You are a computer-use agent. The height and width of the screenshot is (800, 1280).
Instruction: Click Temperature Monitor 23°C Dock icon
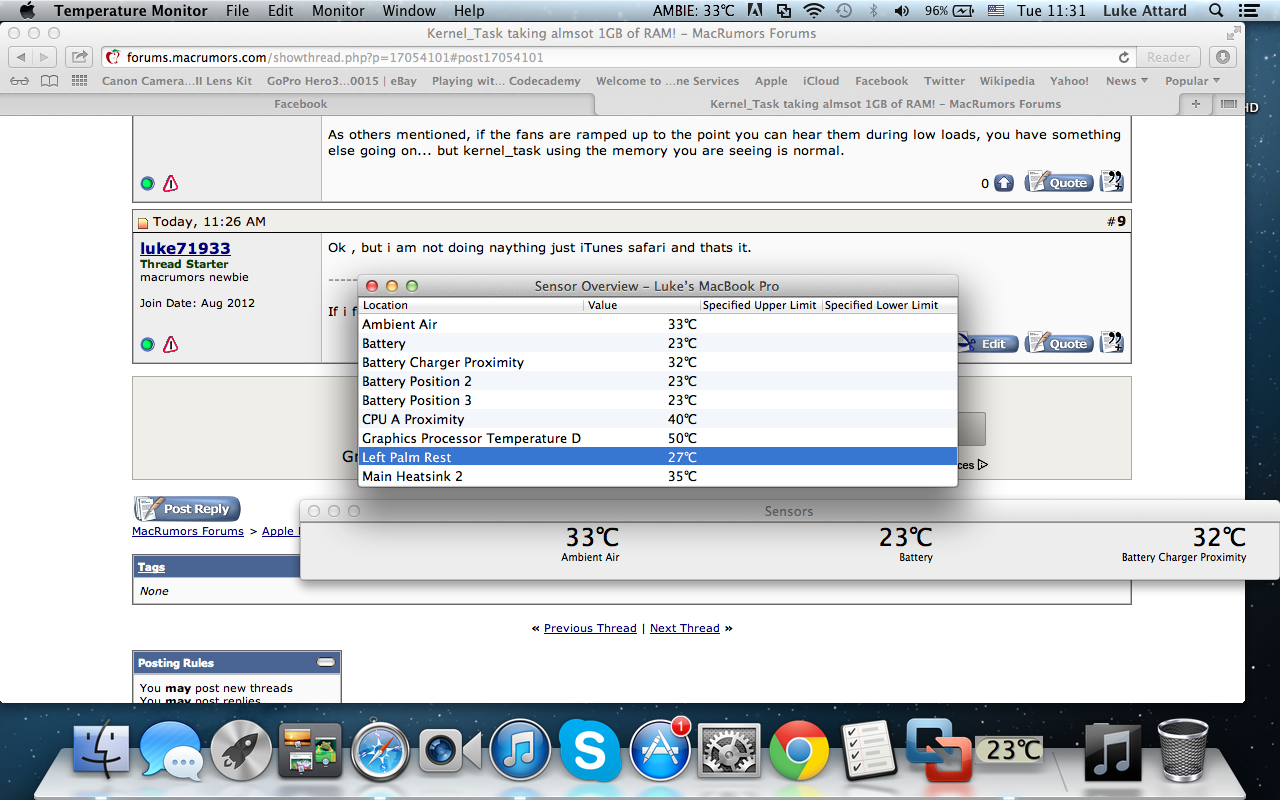[1009, 750]
